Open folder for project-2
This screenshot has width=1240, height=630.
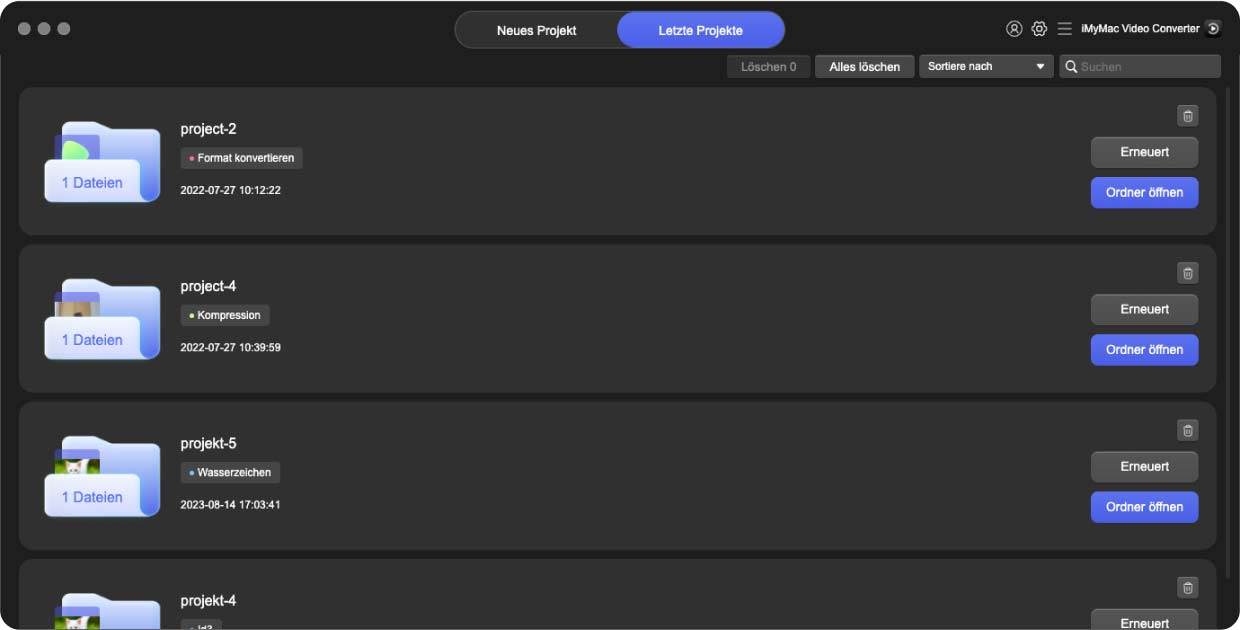click(1144, 192)
